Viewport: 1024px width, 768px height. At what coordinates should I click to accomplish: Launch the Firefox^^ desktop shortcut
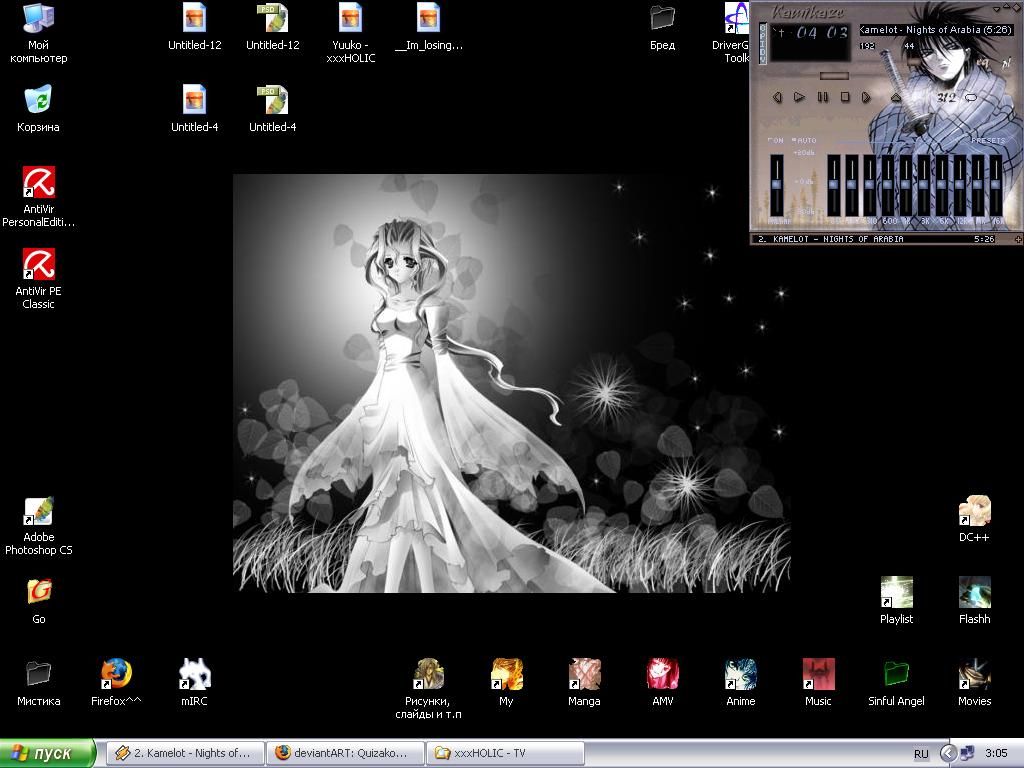click(116, 683)
